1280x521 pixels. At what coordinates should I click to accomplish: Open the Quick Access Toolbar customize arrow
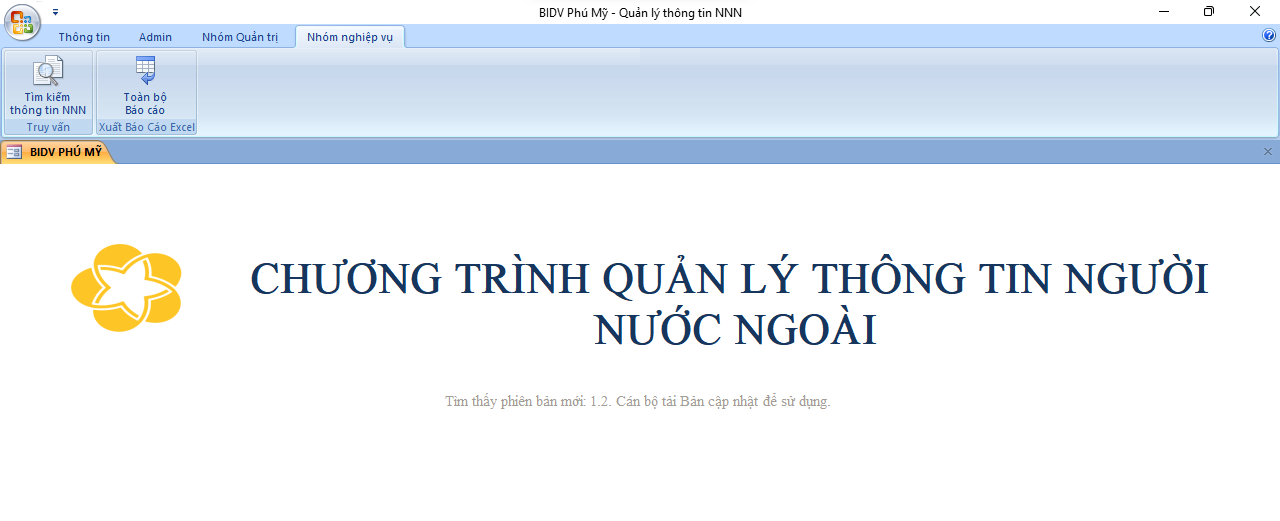click(x=56, y=12)
